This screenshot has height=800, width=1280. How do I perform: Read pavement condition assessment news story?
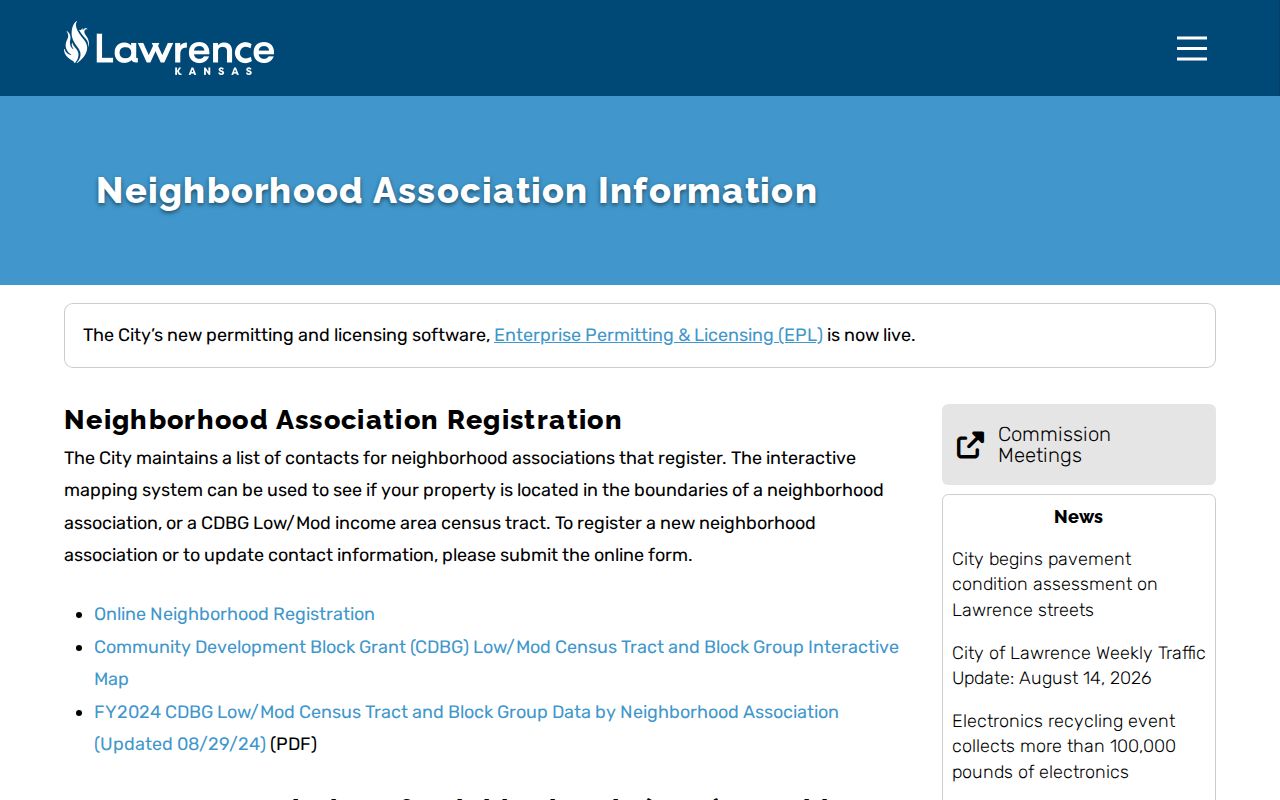click(x=1054, y=584)
